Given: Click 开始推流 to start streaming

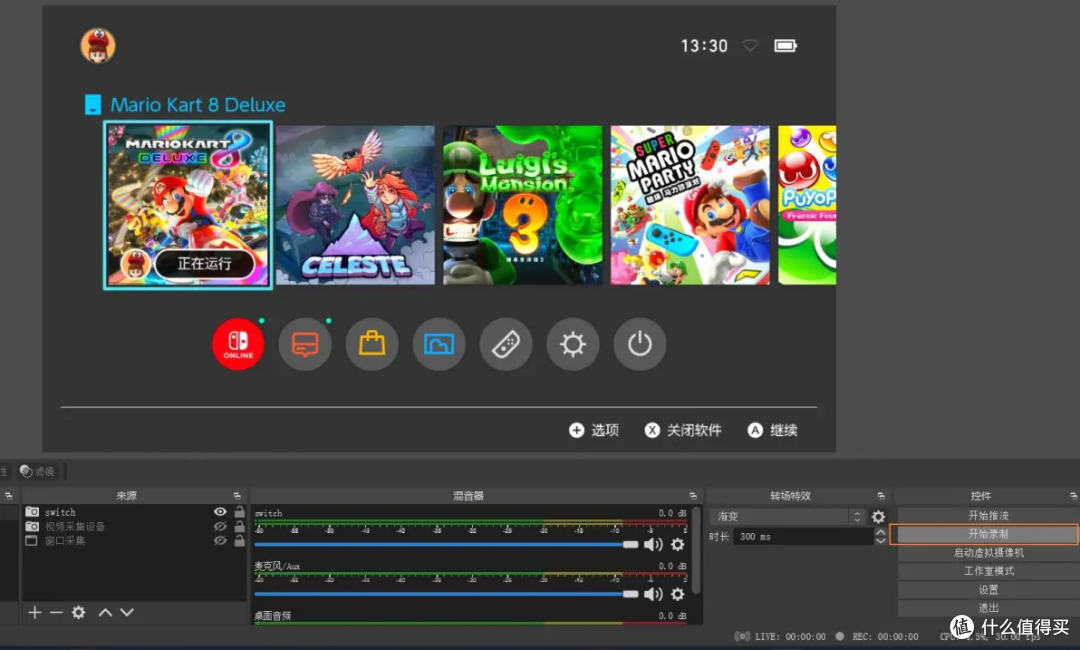Looking at the screenshot, I should [x=988, y=515].
